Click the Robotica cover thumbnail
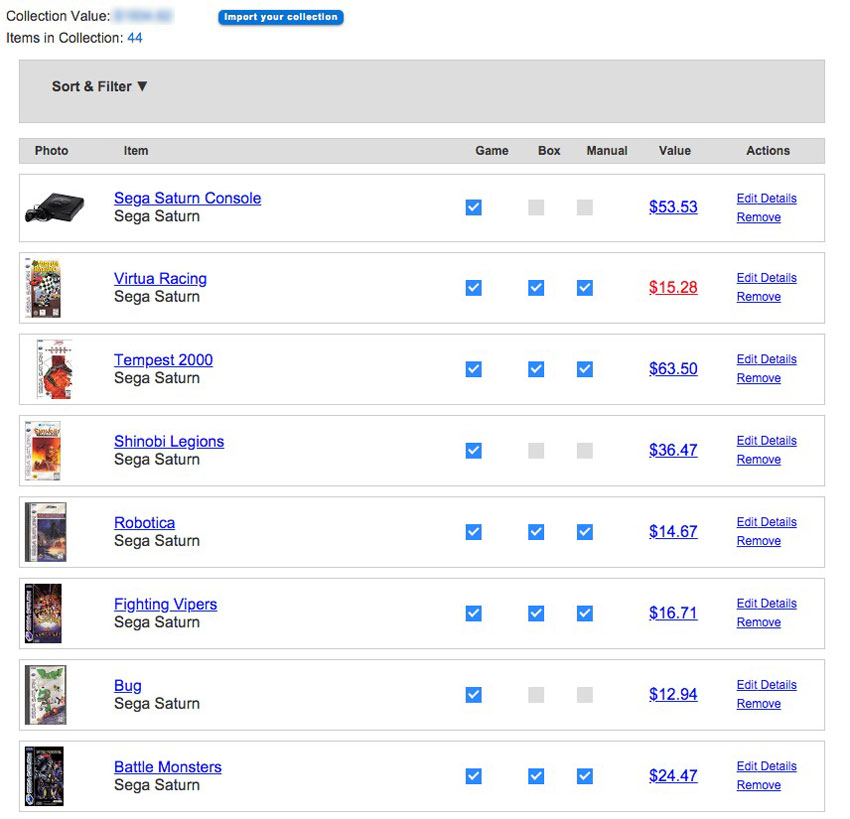 click(x=46, y=532)
